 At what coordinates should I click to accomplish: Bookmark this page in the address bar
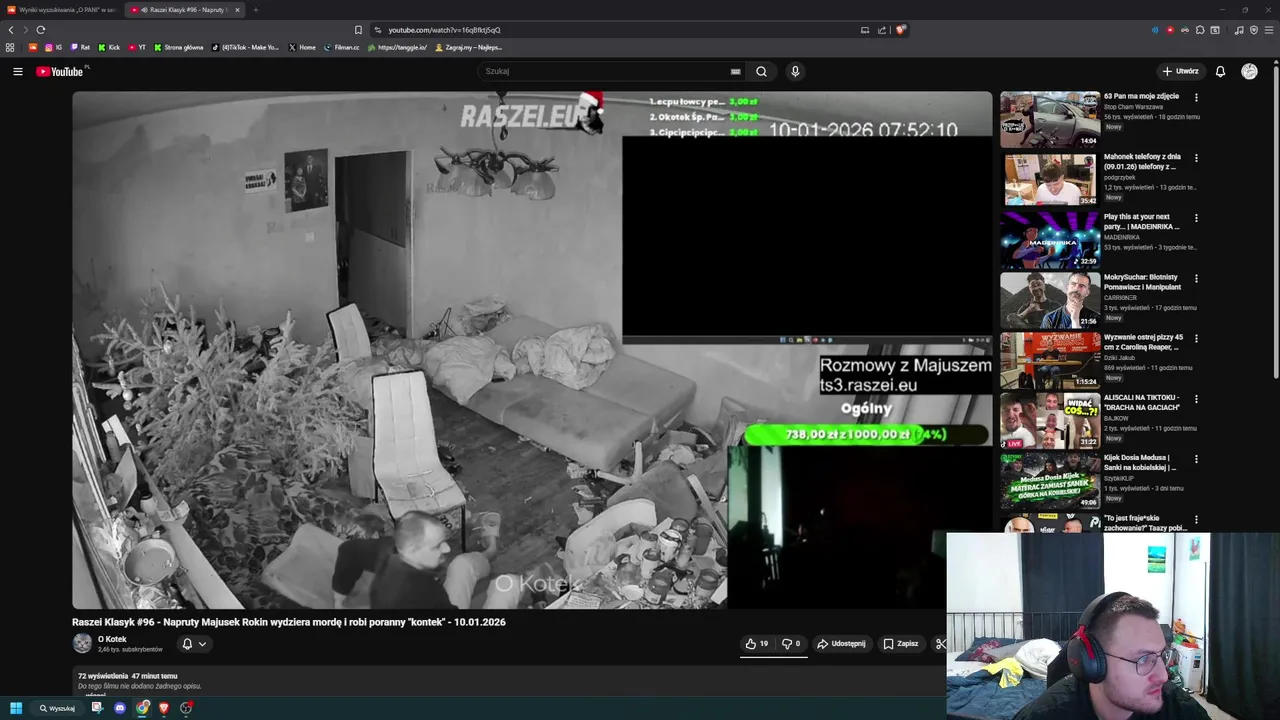[x=358, y=30]
